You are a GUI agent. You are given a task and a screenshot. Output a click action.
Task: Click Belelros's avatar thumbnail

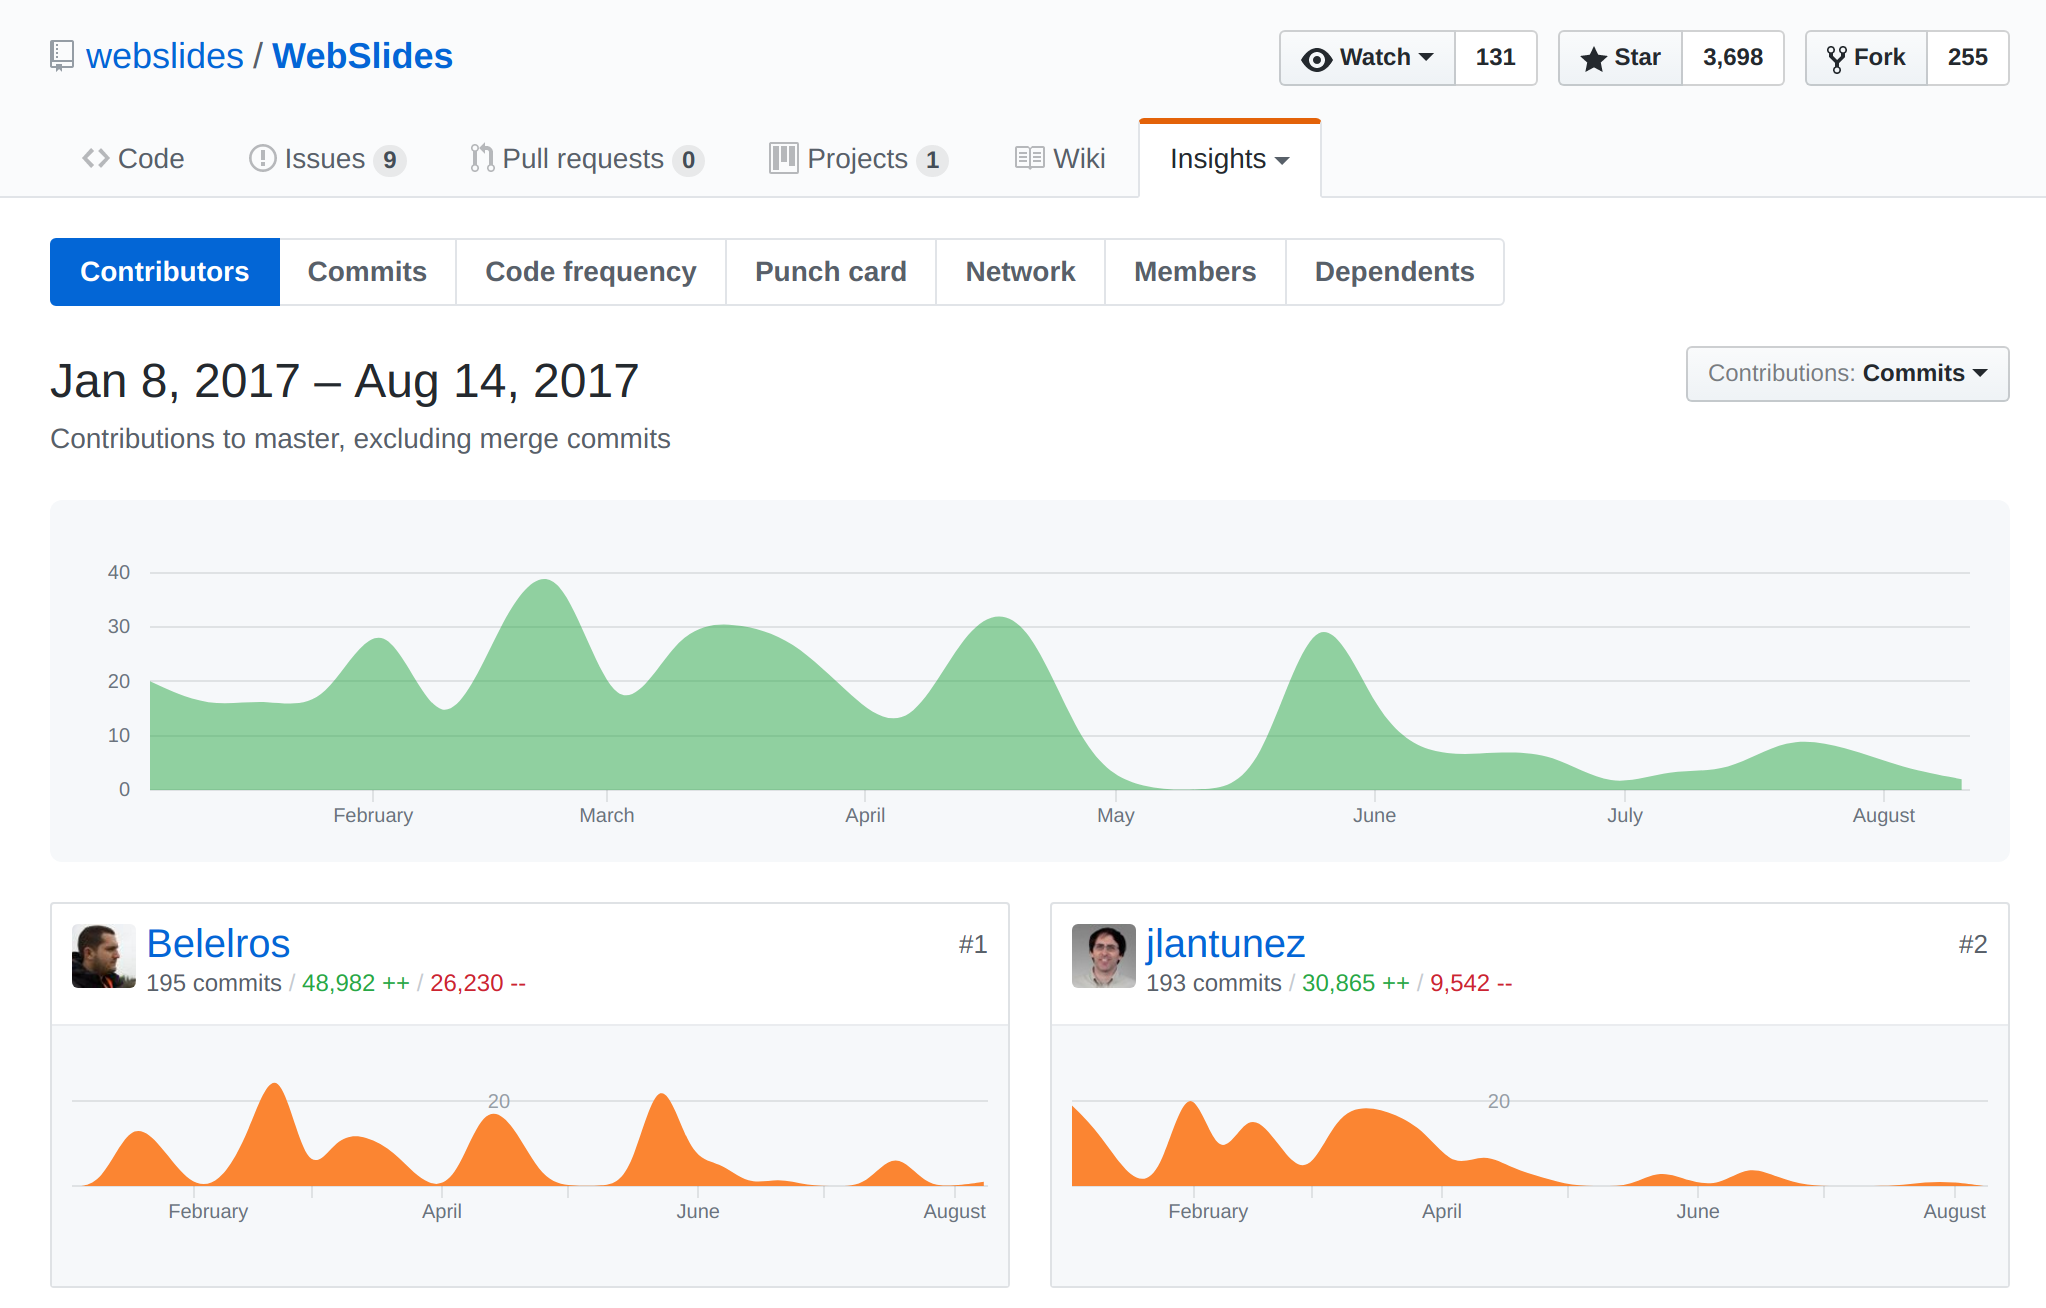point(104,956)
